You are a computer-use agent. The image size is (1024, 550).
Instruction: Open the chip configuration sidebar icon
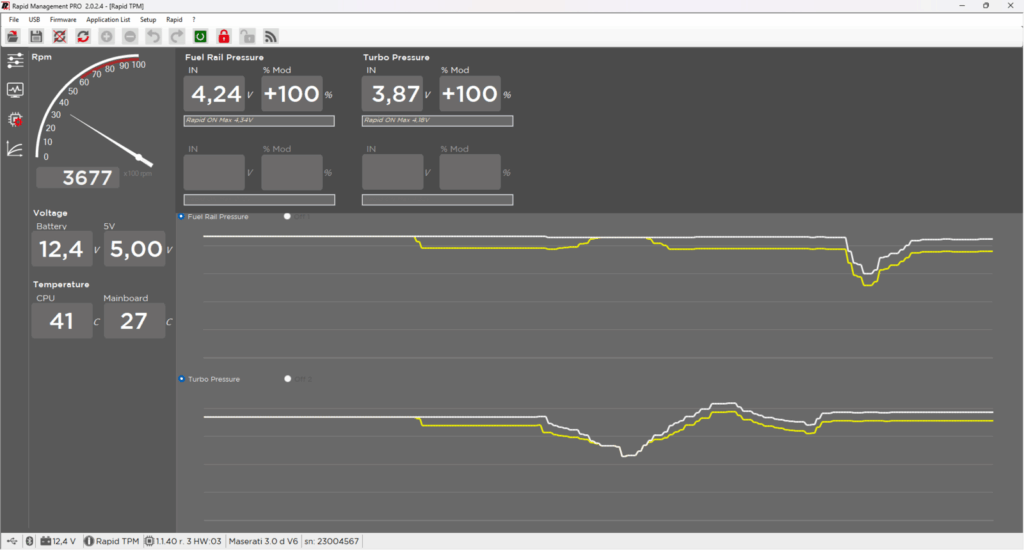15,120
